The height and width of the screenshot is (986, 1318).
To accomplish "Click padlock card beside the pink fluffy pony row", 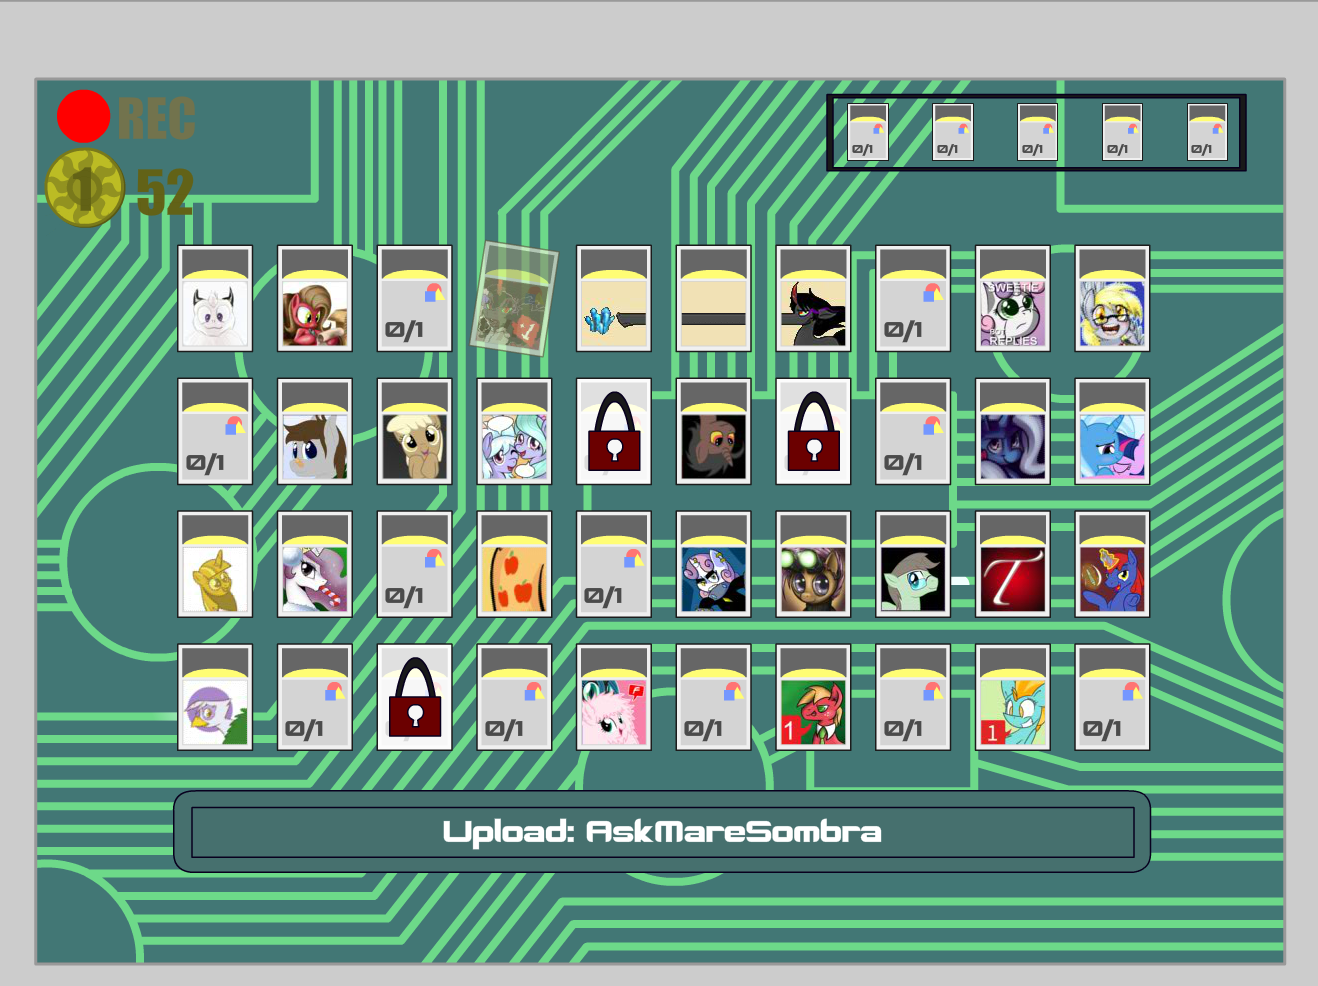I will pyautogui.click(x=415, y=697).
